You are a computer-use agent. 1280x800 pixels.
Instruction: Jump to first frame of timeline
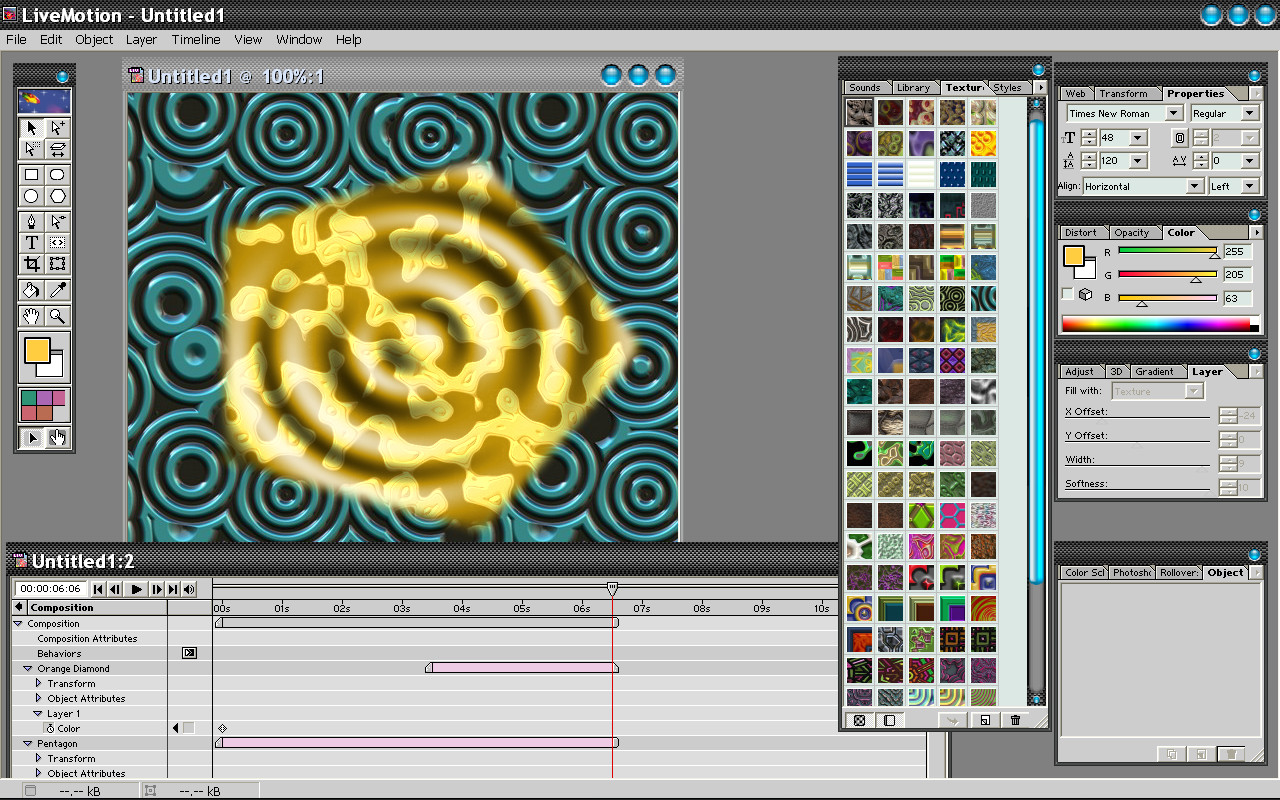[x=99, y=590]
